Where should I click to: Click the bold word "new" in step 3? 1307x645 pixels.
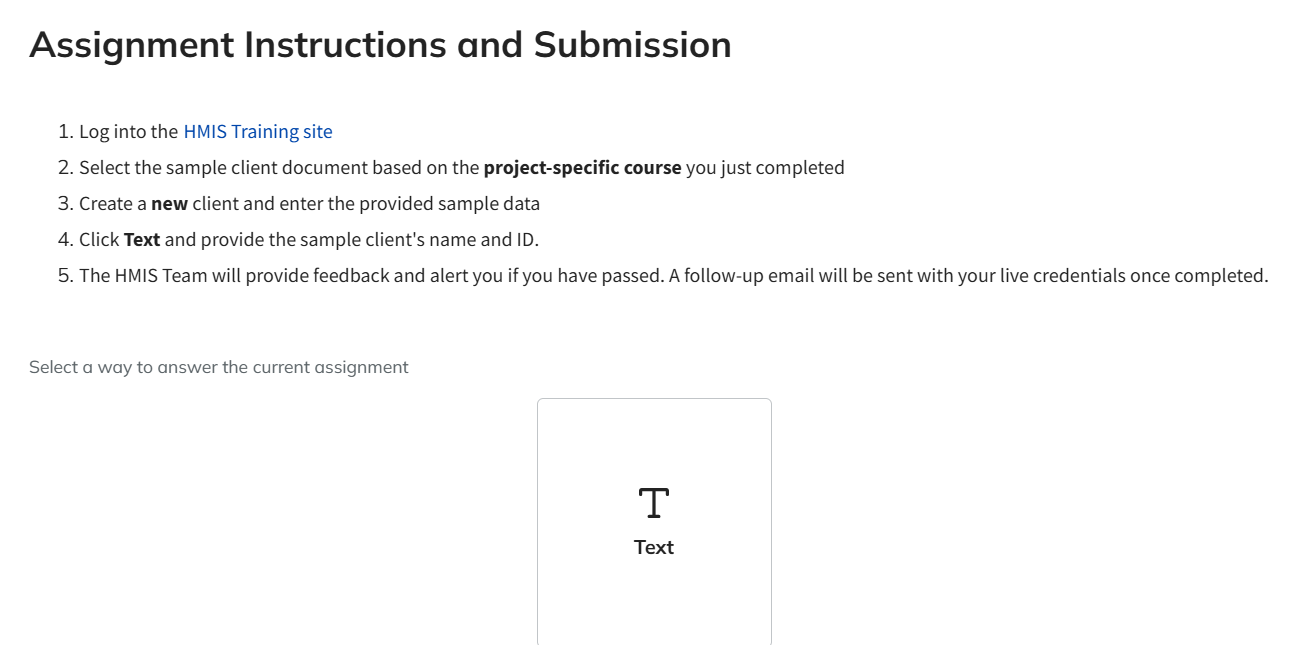(x=169, y=204)
